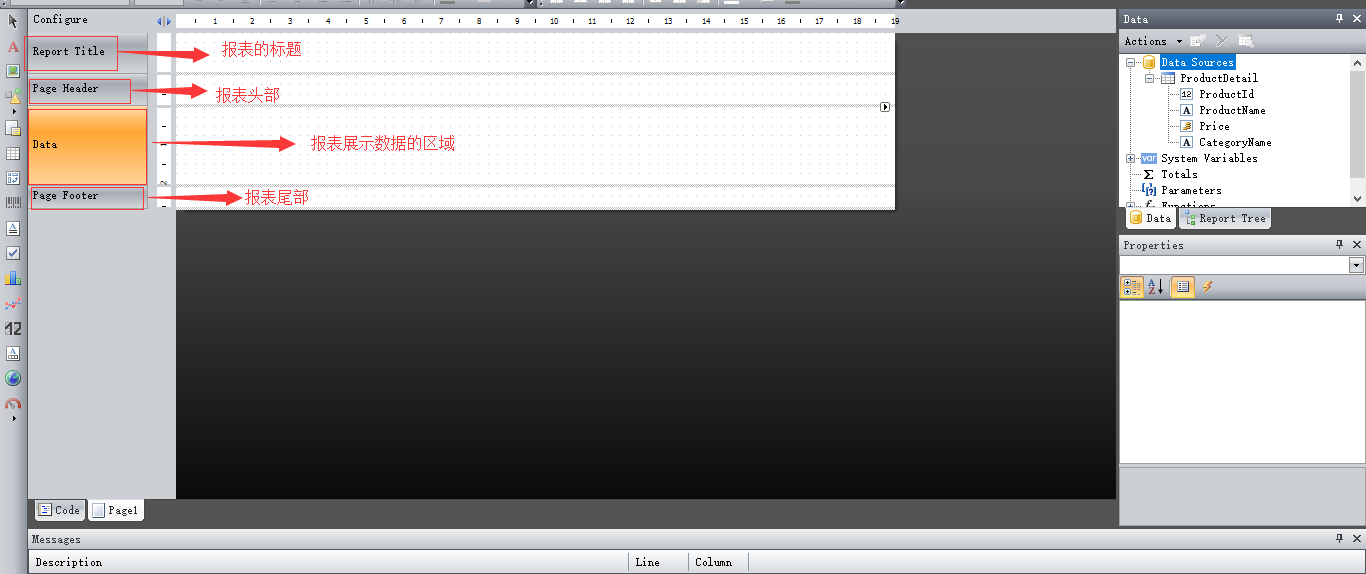Open the Report Tree tab
Image resolution: width=1366 pixels, height=574 pixels.
[1225, 218]
